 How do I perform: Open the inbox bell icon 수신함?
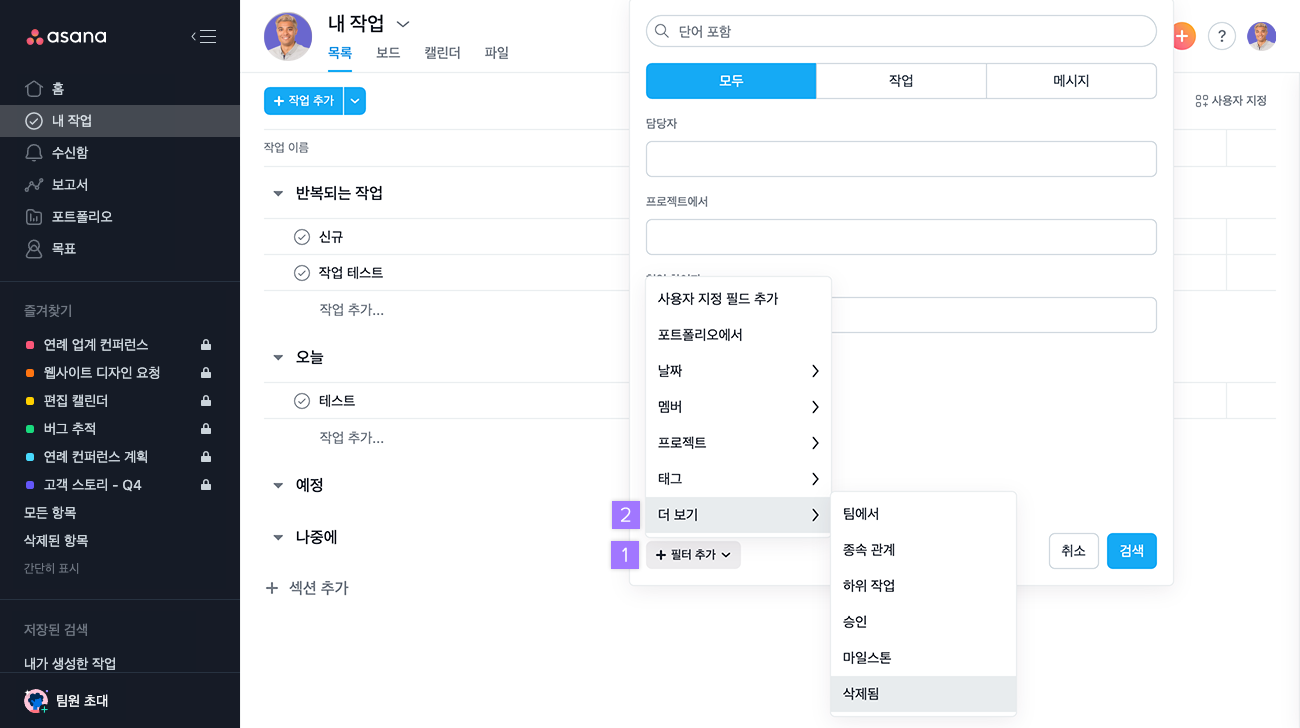(x=34, y=153)
